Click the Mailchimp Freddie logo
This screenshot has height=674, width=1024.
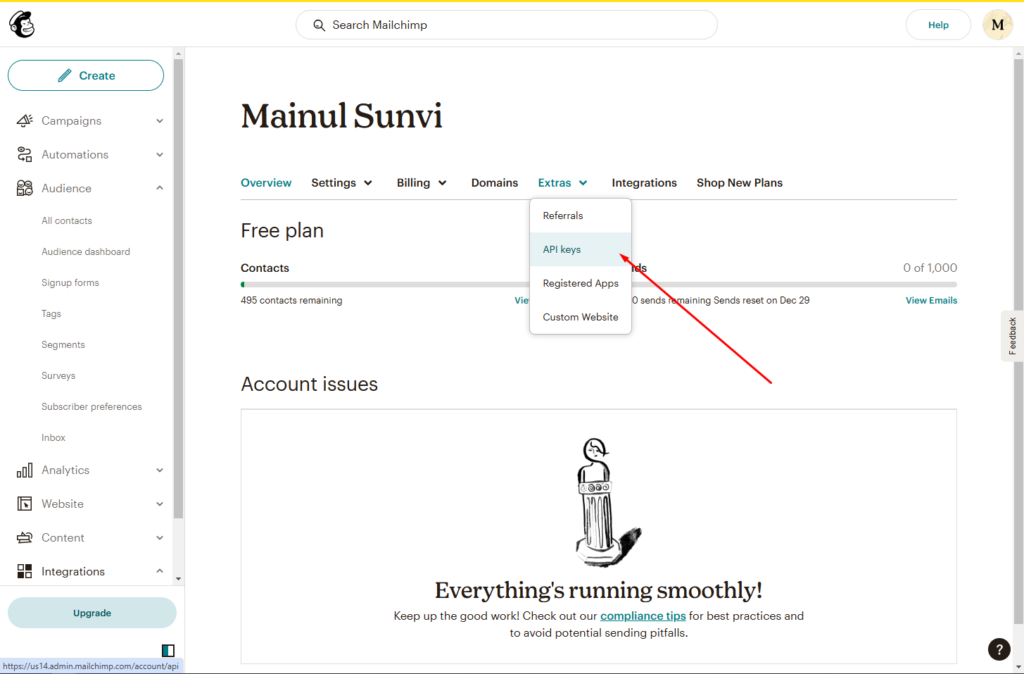tap(22, 25)
